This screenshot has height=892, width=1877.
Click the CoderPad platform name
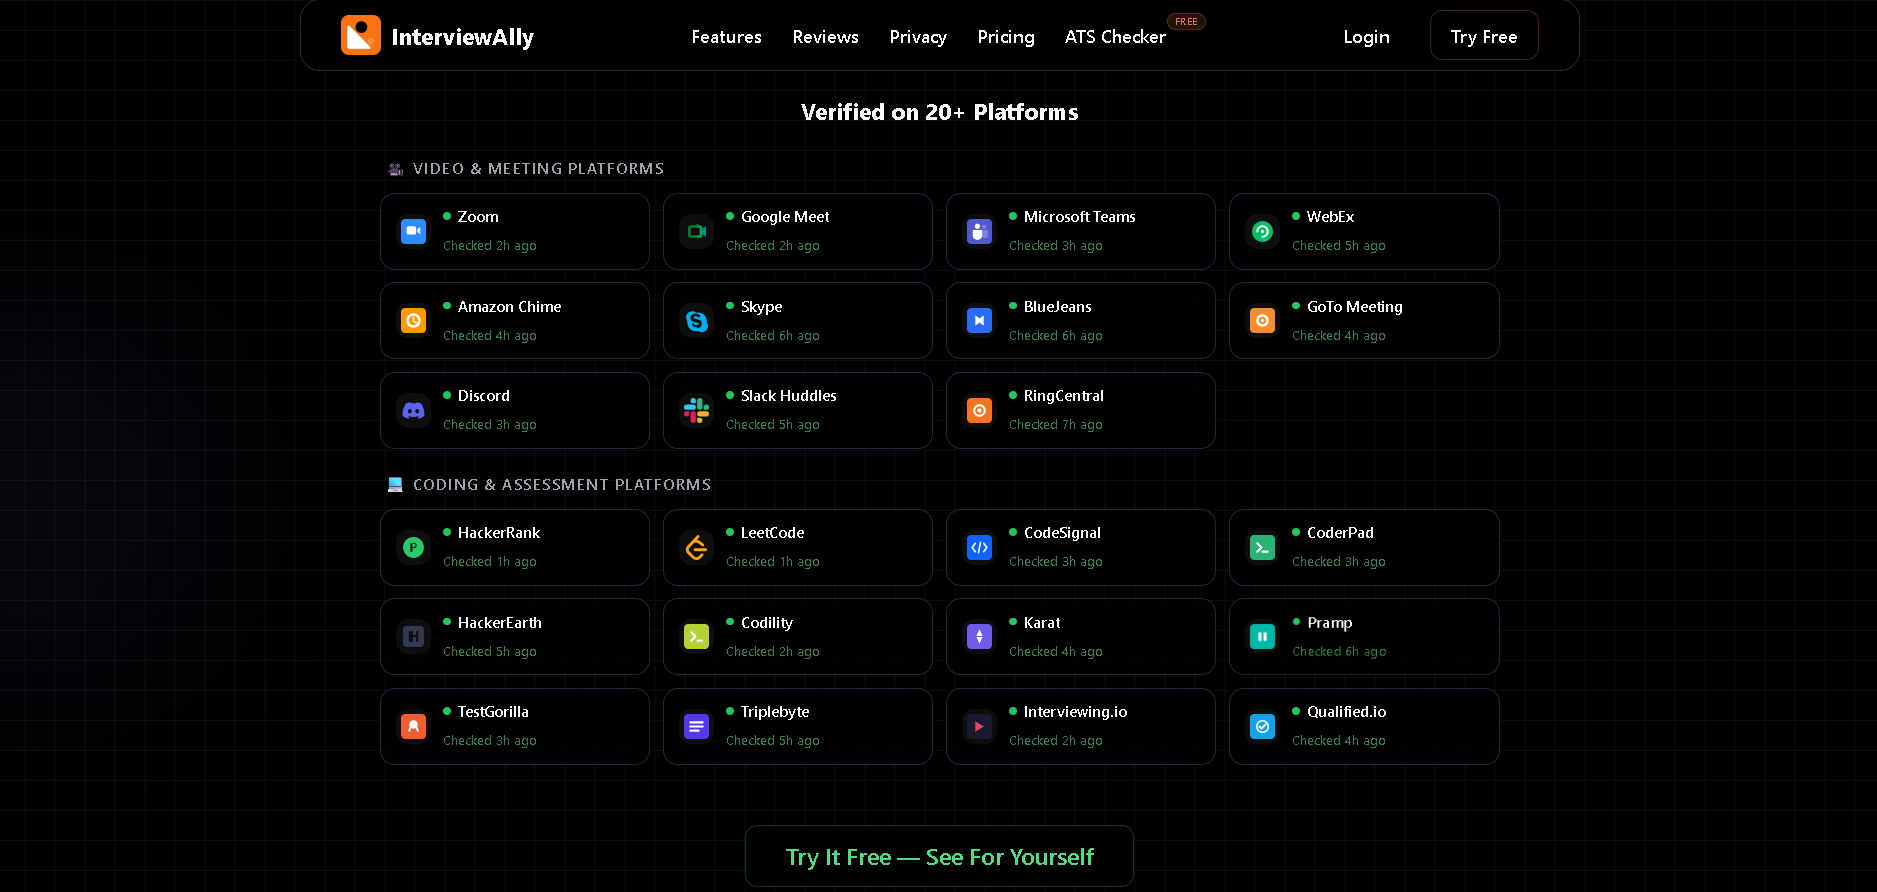pos(1340,533)
